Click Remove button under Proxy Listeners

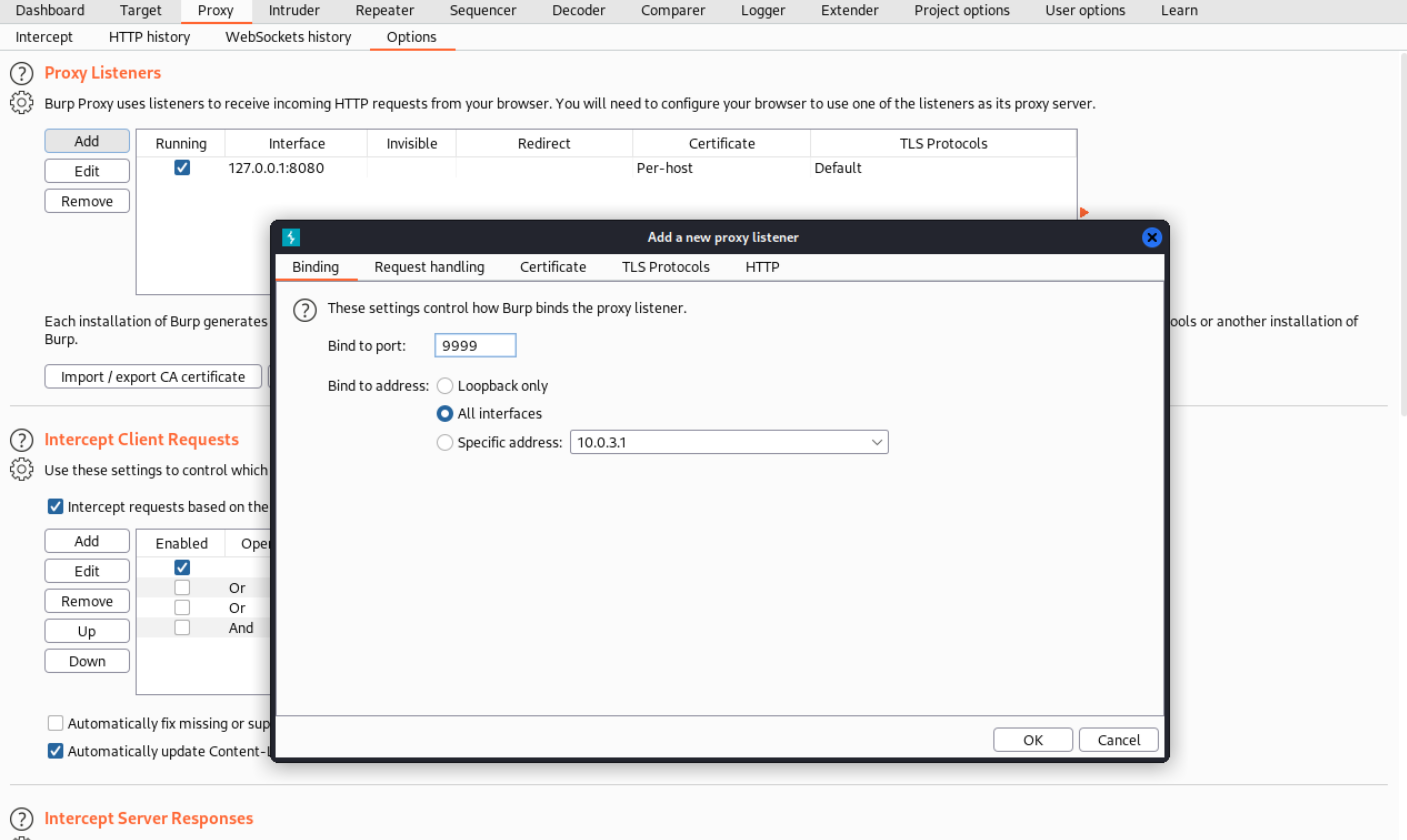[x=87, y=201]
